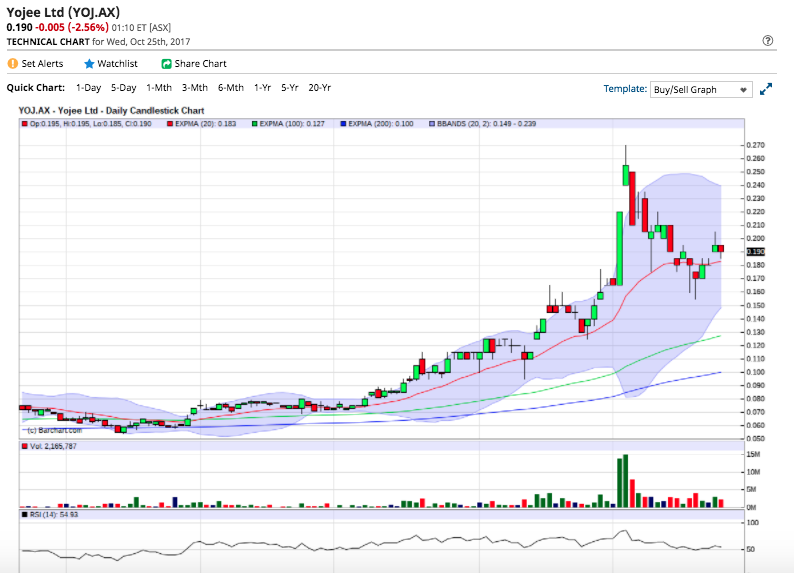Click the -0.005 (-2.56%) price change text
The width and height of the screenshot is (794, 573).
tap(71, 27)
